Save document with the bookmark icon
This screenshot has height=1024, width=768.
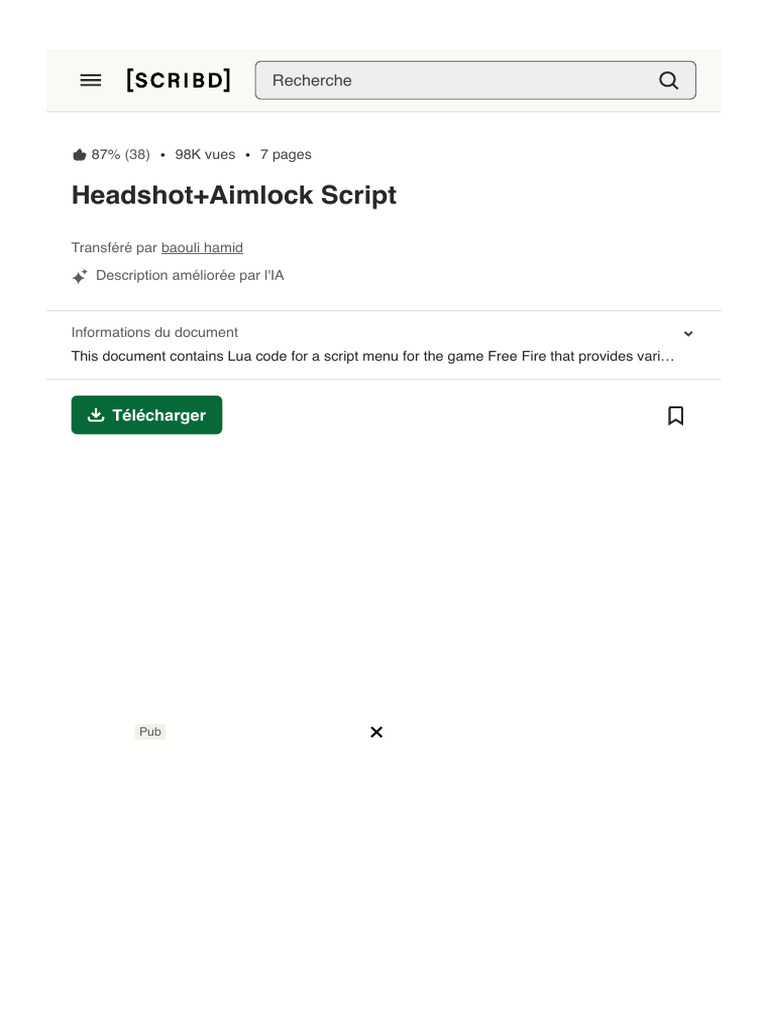tap(675, 415)
